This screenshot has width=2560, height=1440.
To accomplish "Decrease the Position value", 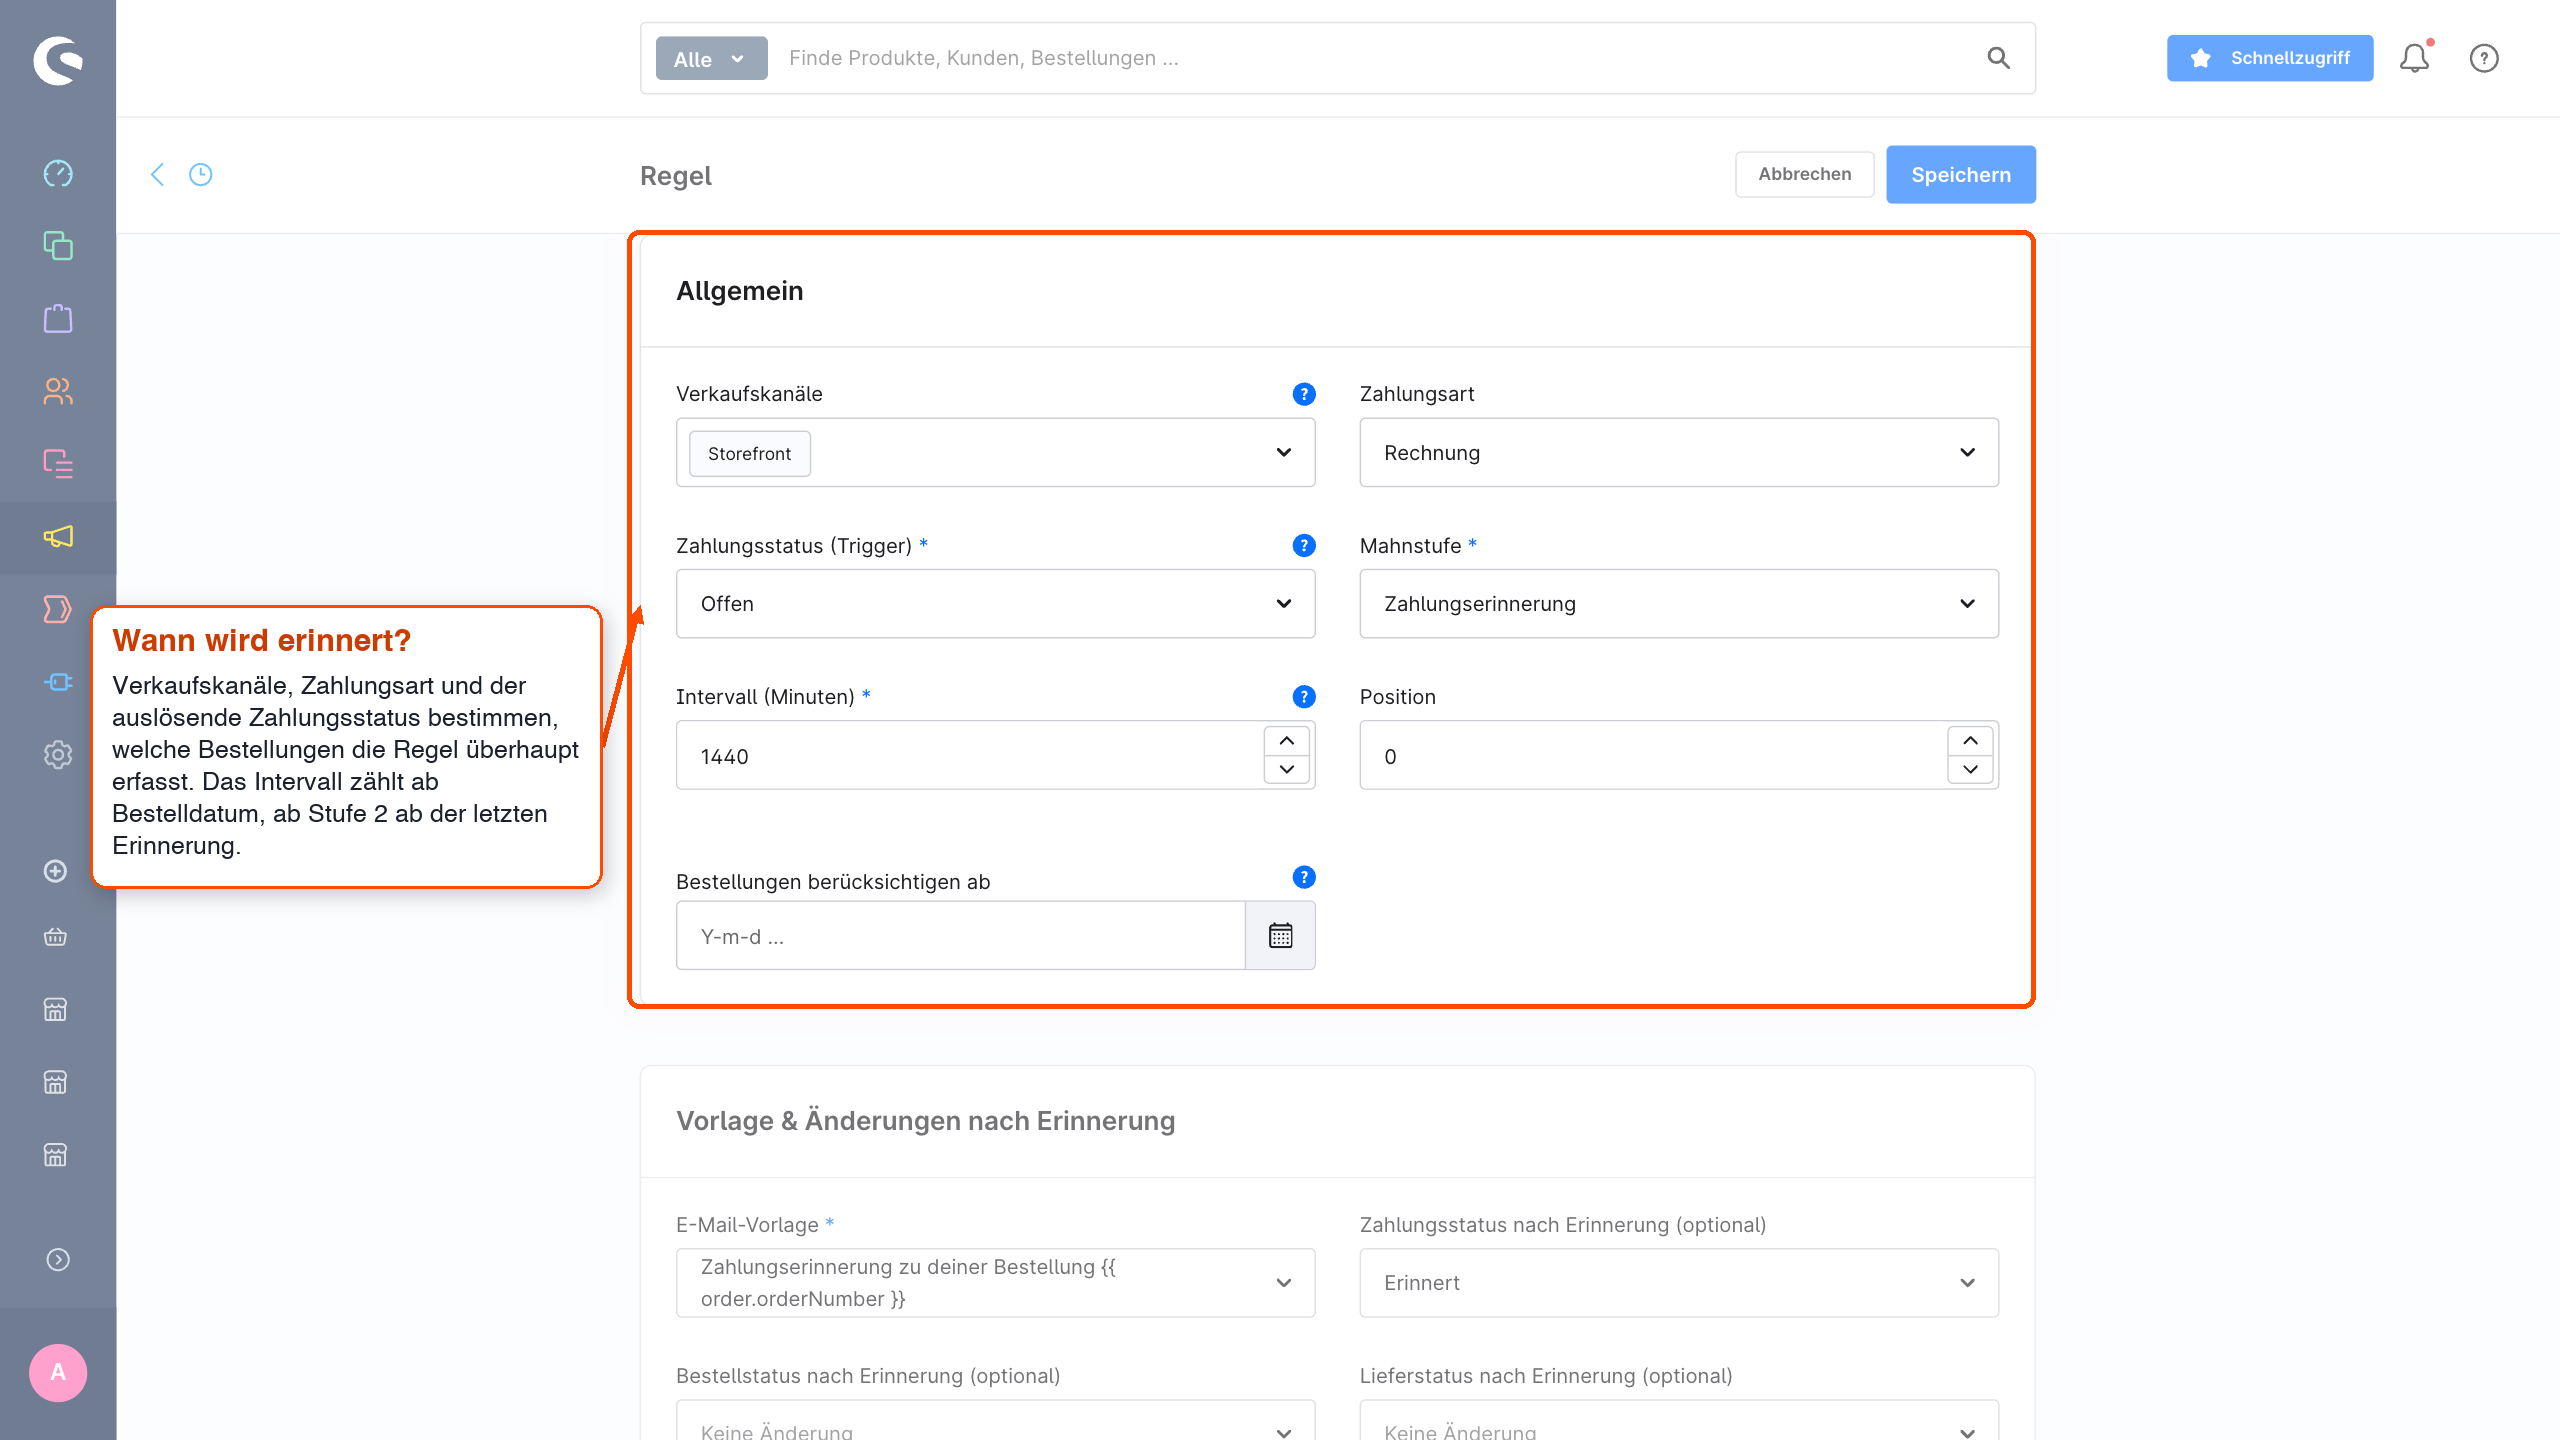I will pyautogui.click(x=1970, y=769).
